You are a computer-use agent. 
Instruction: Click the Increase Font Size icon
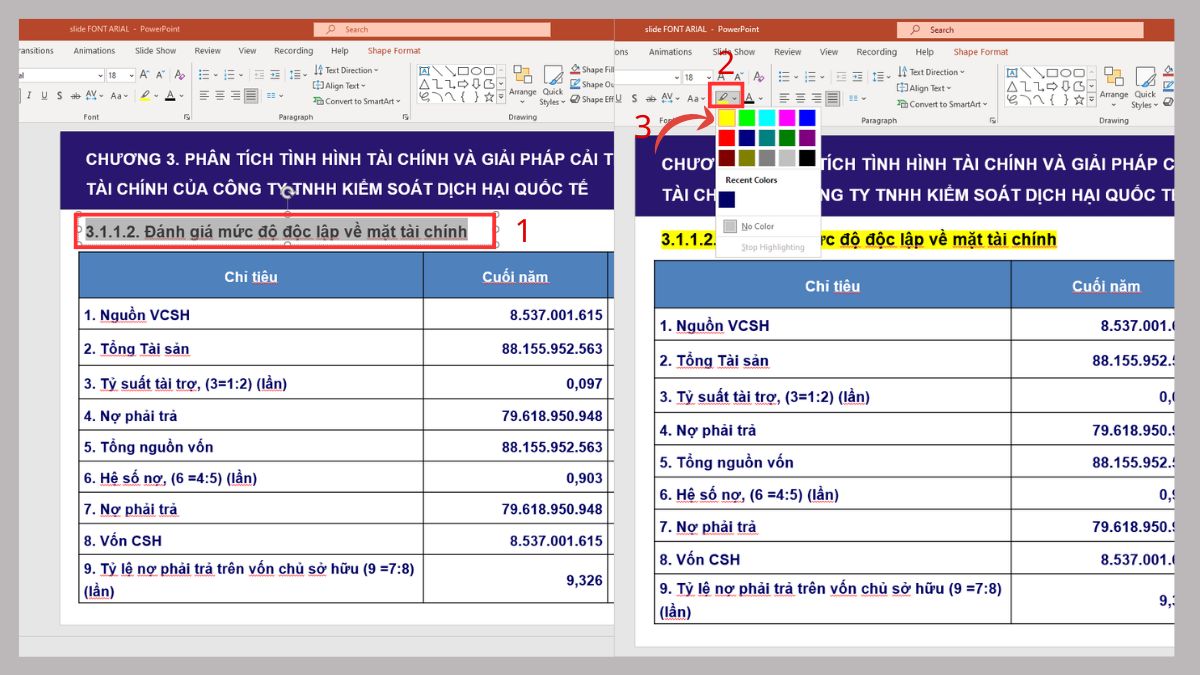pyautogui.click(x=143, y=75)
